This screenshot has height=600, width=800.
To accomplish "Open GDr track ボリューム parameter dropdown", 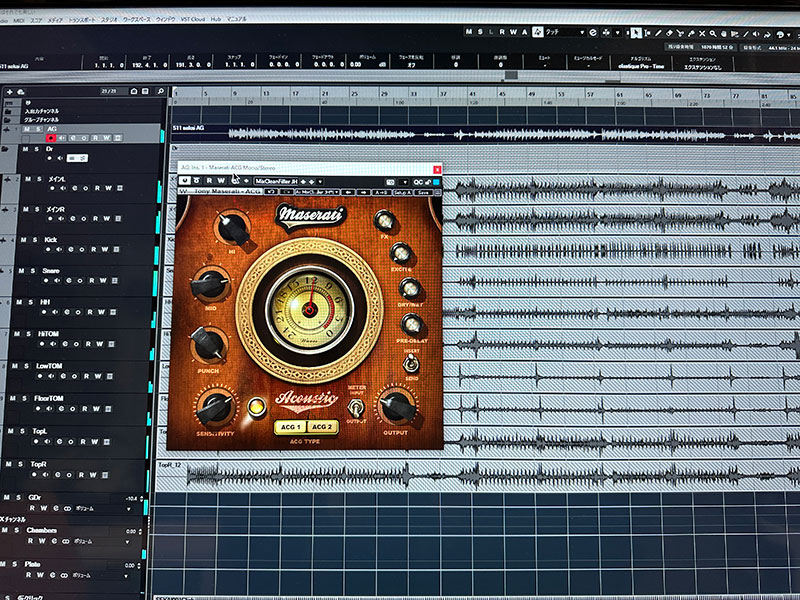I will tap(129, 509).
